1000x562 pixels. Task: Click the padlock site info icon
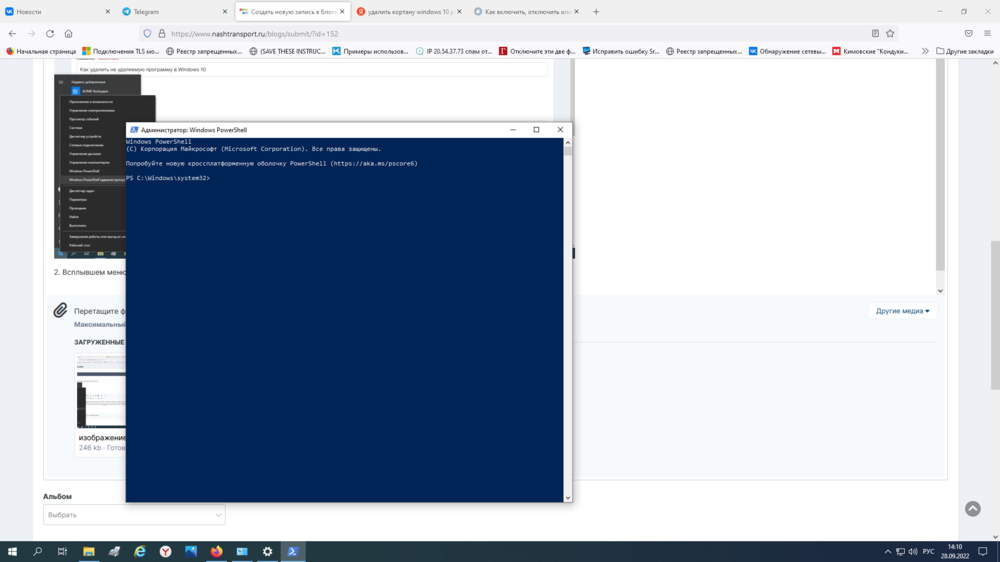point(161,33)
